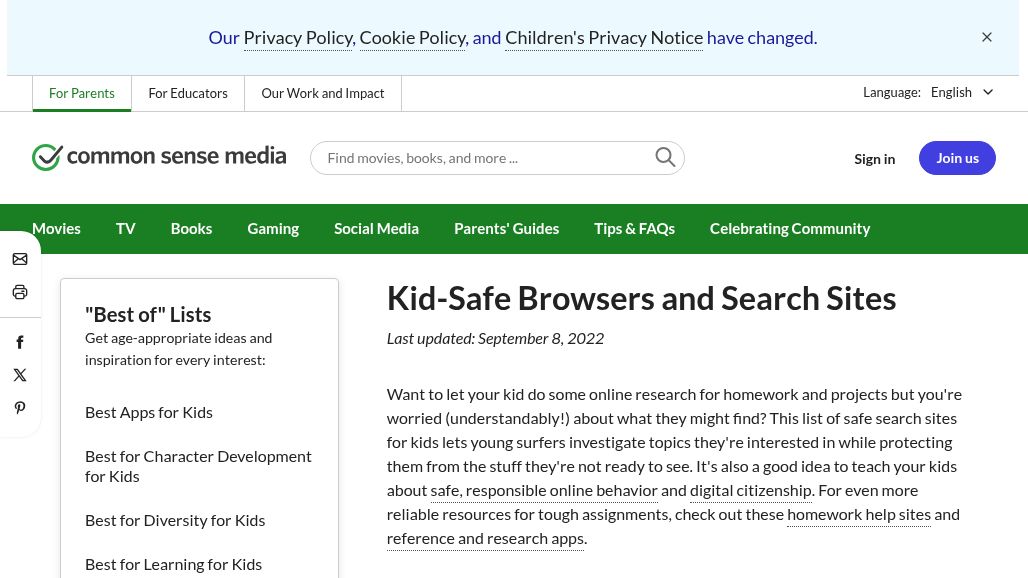
Task: Click the print page icon
Action: point(20,292)
